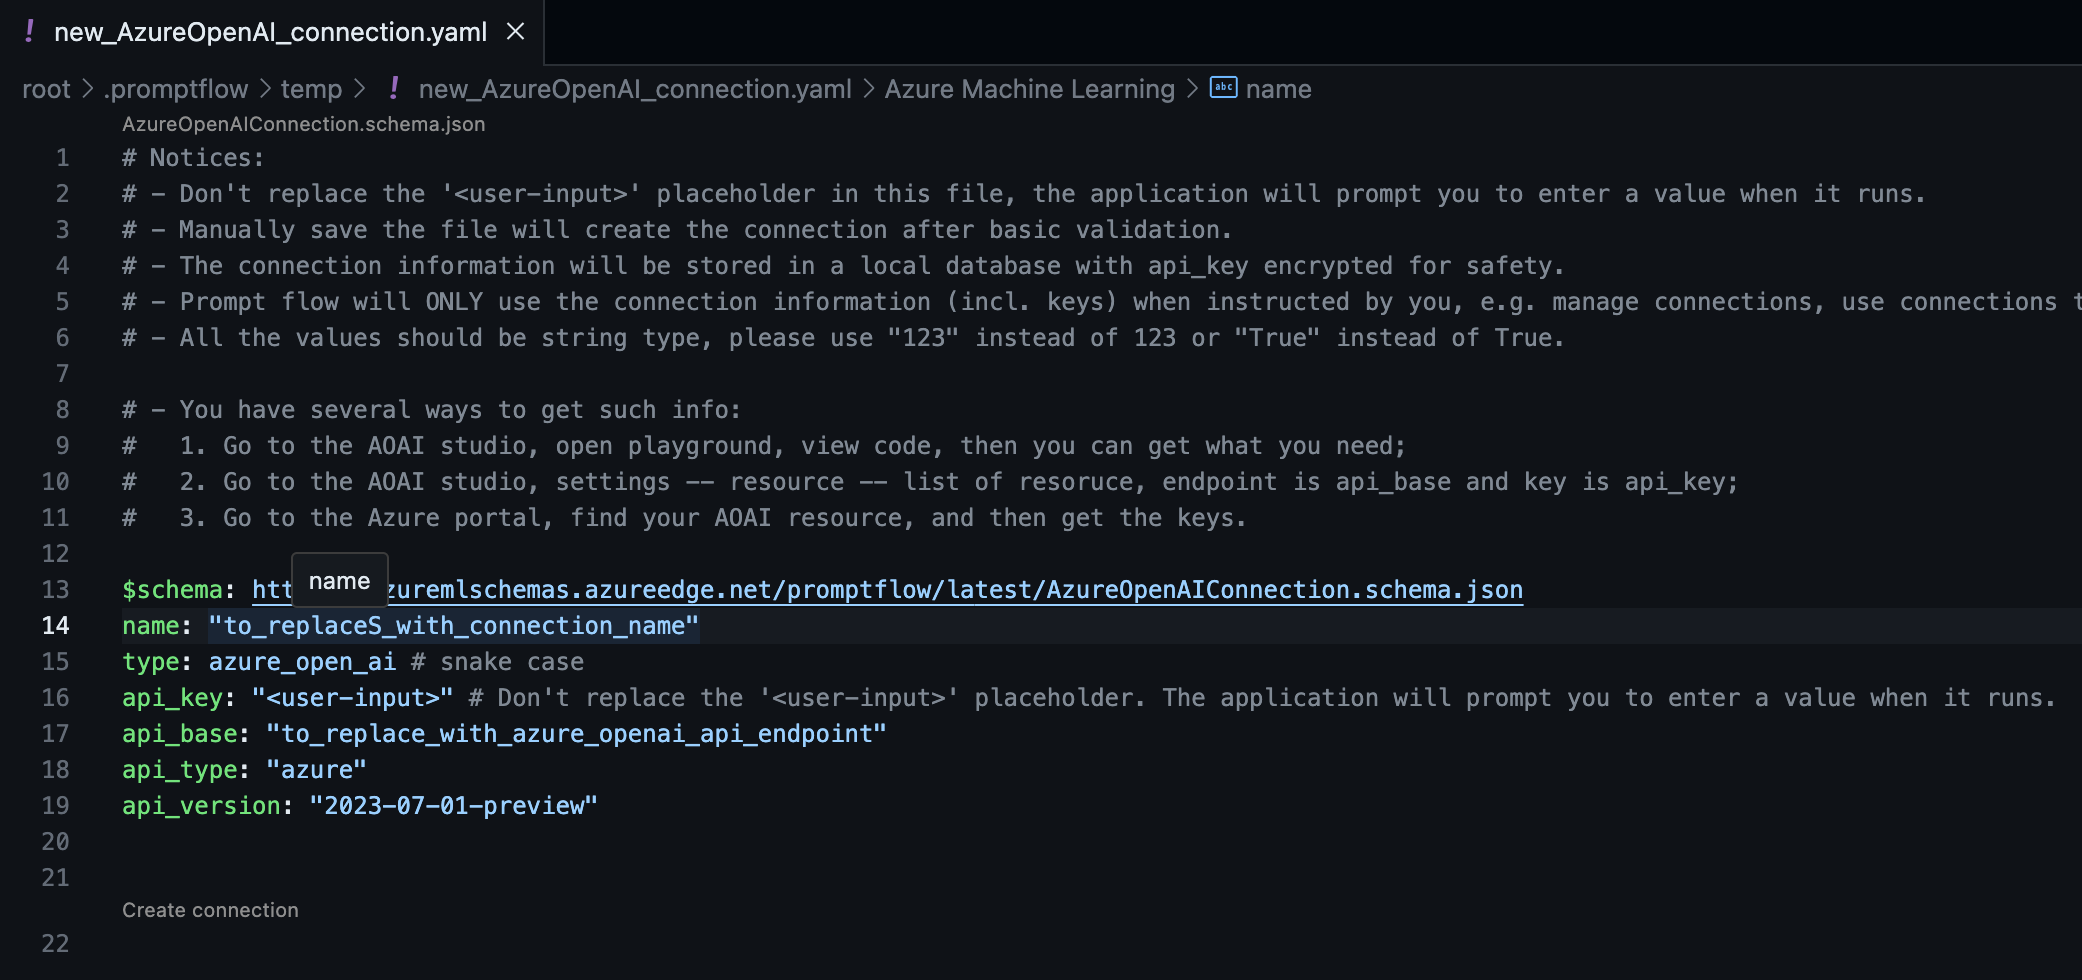Open AzureOpenAIConnection.schema.json code lens
This screenshot has height=980, width=2082.
[303, 124]
